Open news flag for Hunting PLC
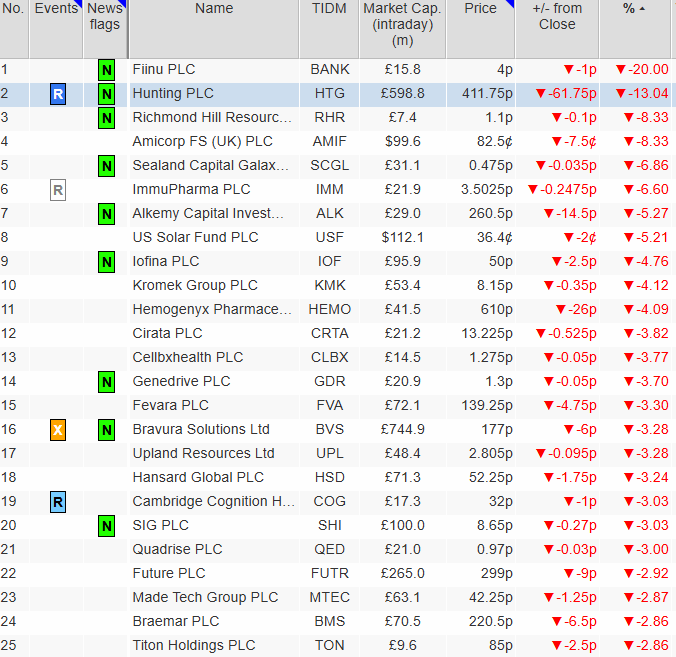Image resolution: width=676 pixels, height=657 pixels. tap(106, 94)
